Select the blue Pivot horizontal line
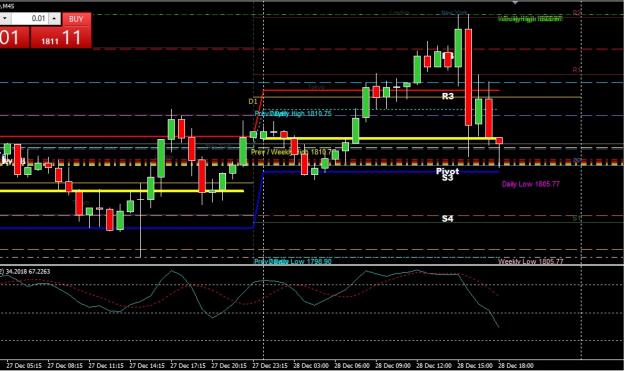 tap(381, 172)
